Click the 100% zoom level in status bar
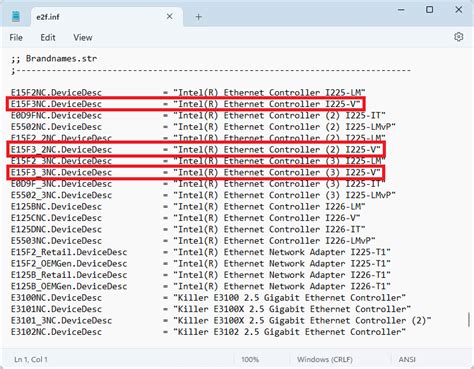Screen dimensions: 474x369 click(x=250, y=359)
